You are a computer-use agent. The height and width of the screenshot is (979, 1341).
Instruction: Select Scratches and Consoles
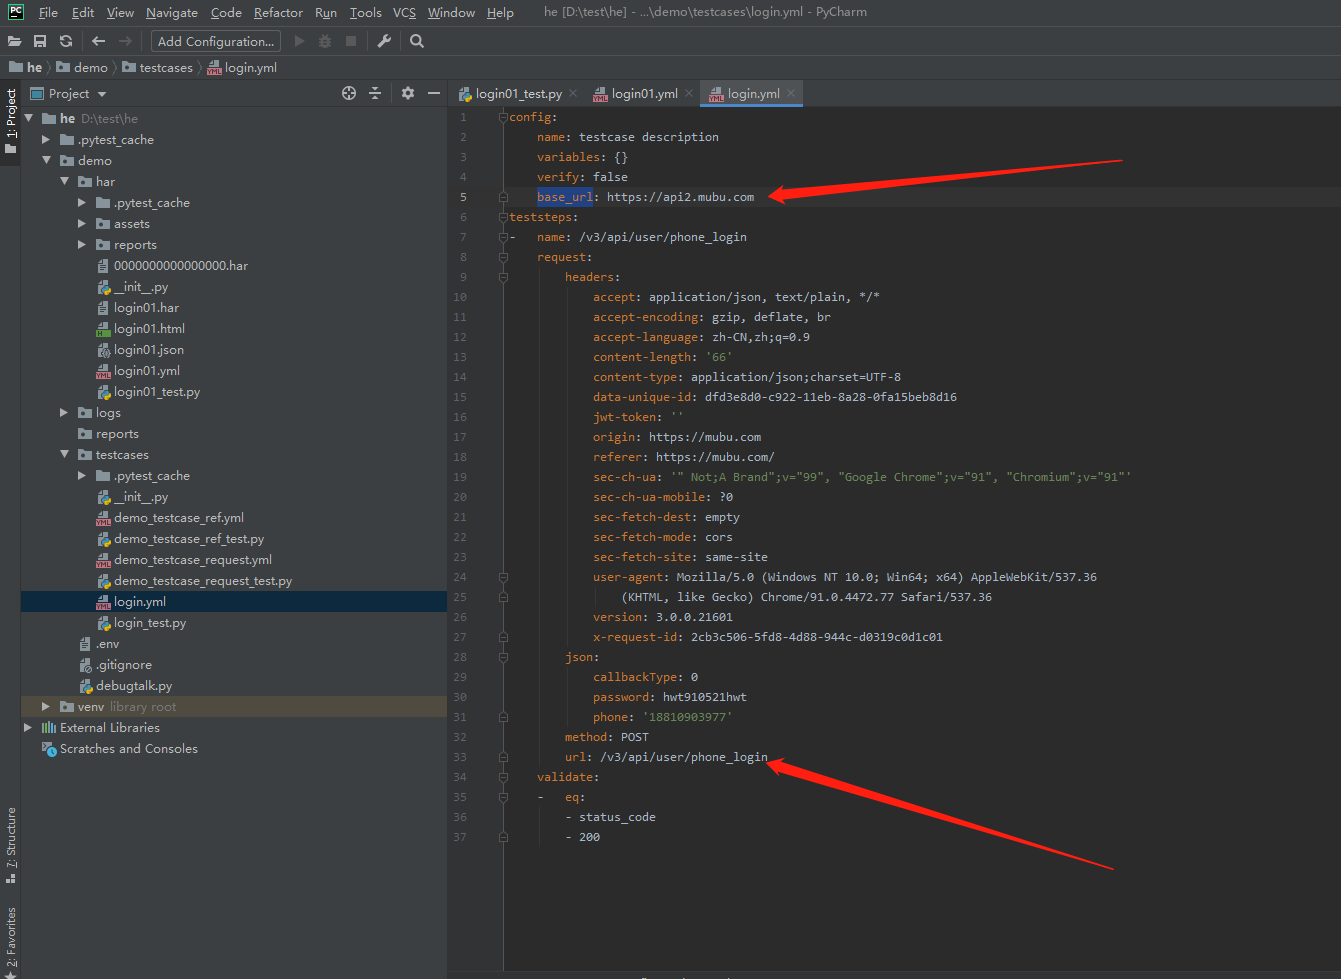[x=129, y=748]
